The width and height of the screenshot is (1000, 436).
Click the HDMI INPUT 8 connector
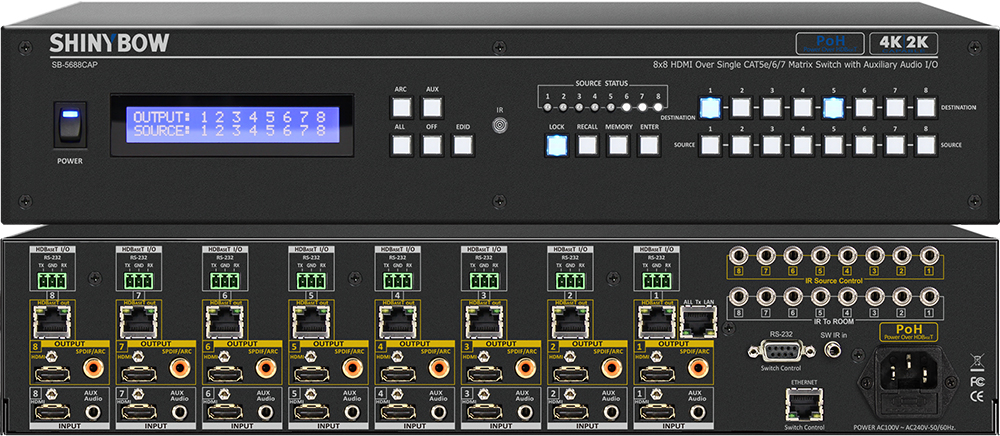point(51,412)
